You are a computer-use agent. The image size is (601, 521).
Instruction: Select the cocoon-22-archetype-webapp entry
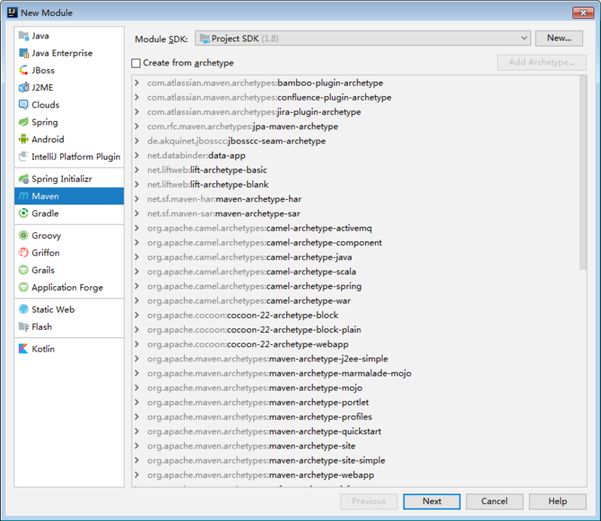pos(248,344)
